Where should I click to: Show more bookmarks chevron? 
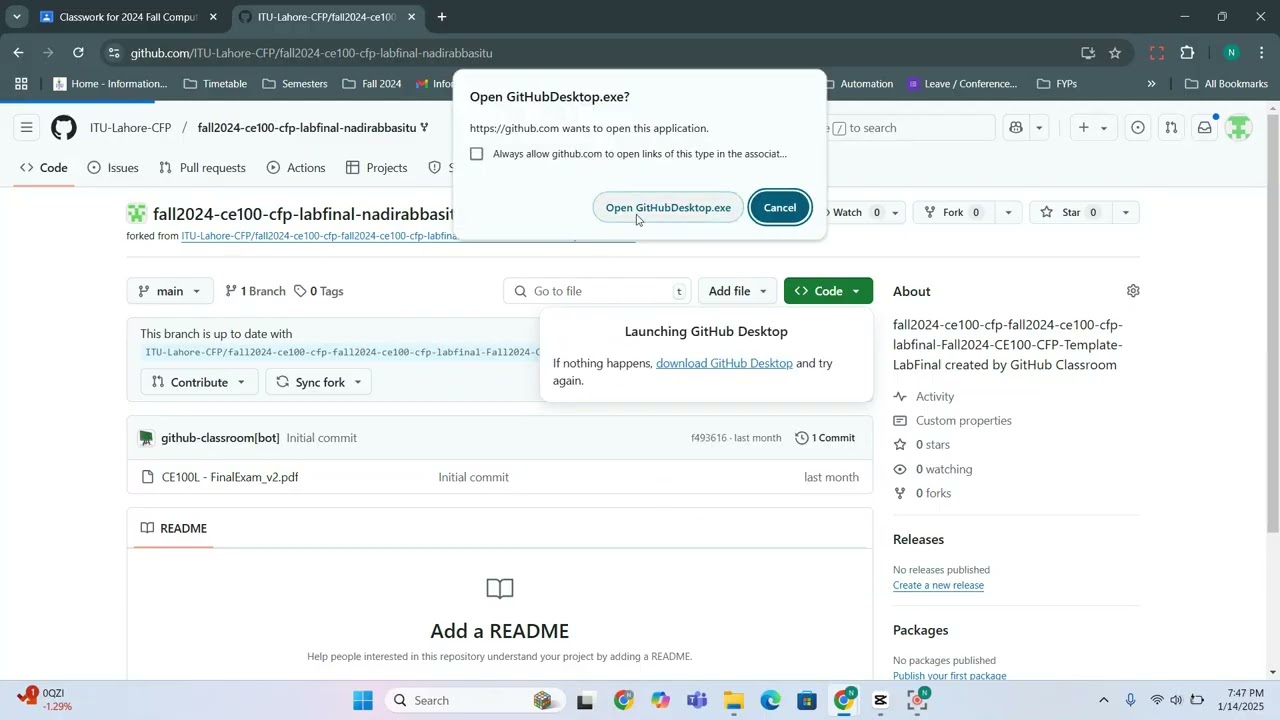pyautogui.click(x=1151, y=84)
